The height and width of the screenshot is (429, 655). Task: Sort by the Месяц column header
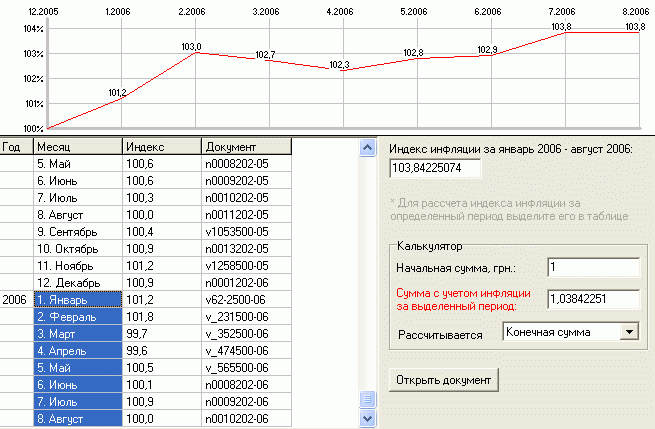pos(77,146)
